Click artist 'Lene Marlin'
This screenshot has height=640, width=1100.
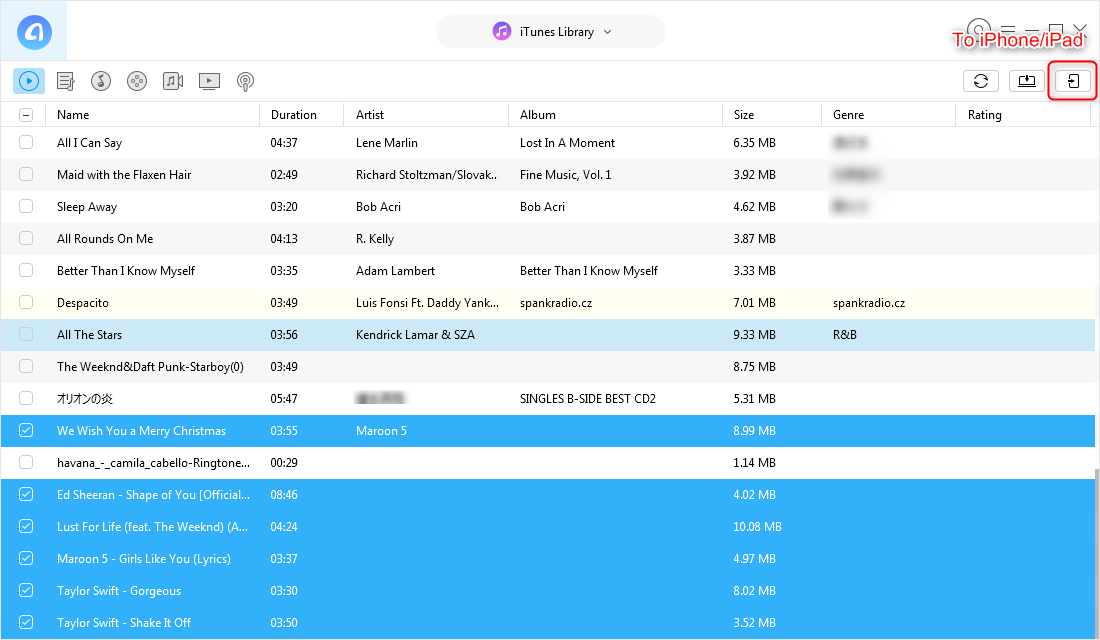click(387, 142)
